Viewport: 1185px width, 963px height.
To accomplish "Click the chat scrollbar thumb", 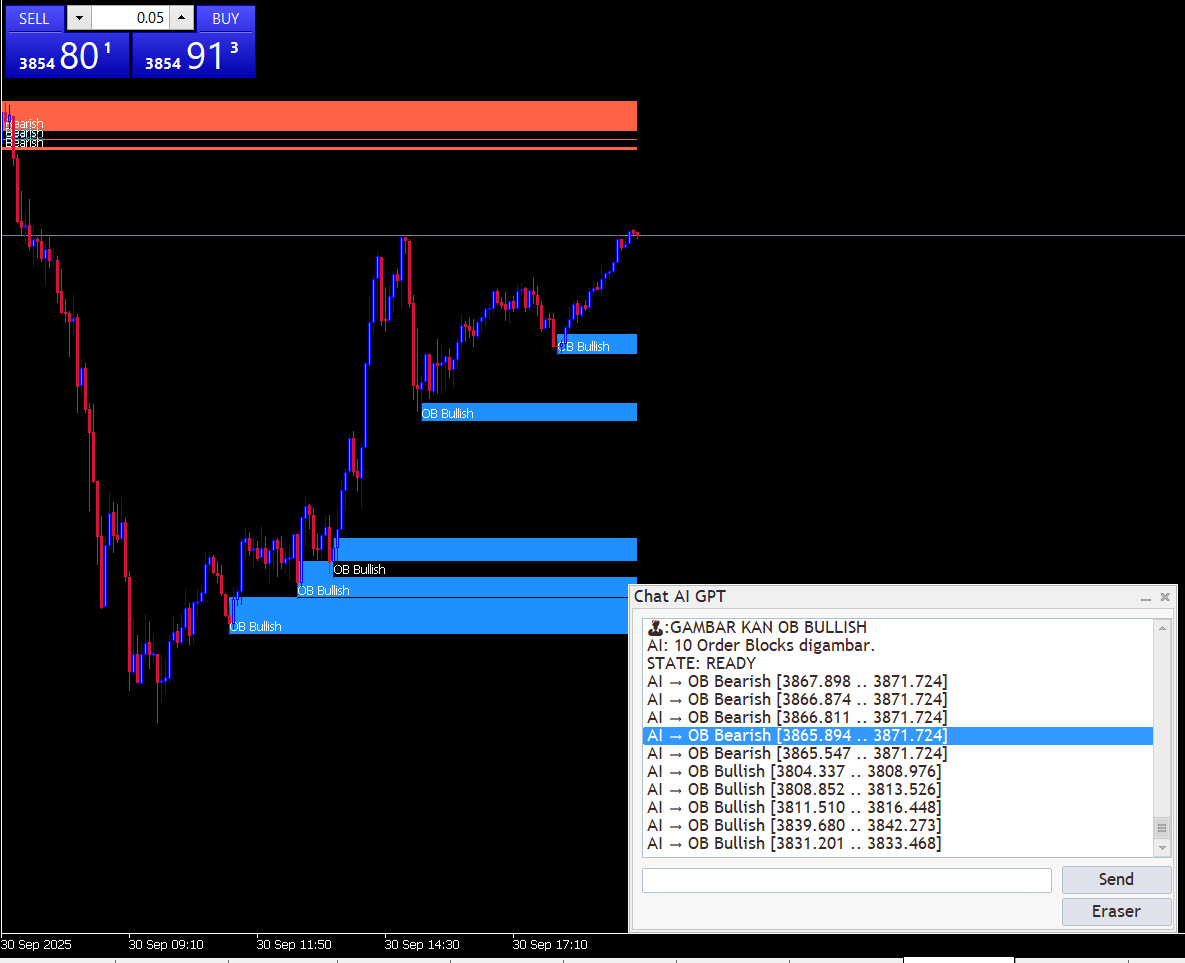I will pos(1162,828).
